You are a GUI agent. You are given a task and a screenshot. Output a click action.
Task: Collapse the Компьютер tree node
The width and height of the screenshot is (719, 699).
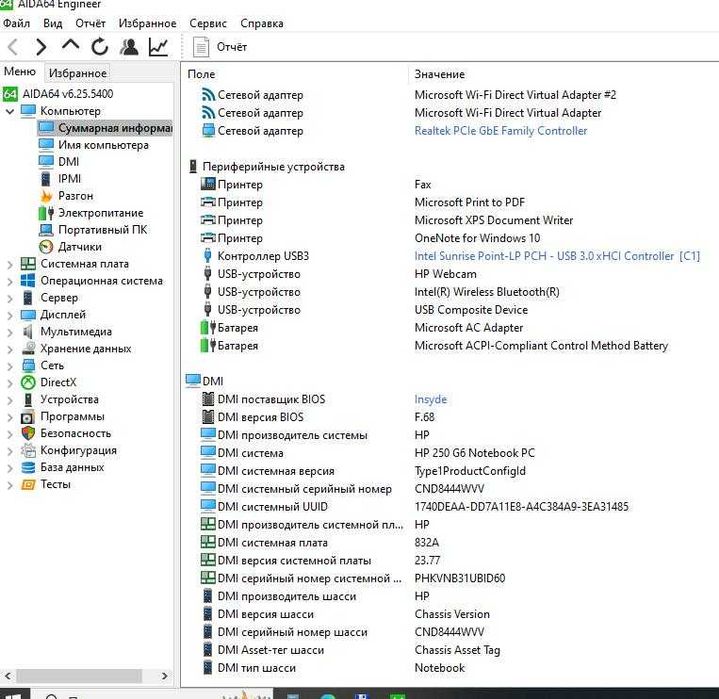[x=10, y=111]
